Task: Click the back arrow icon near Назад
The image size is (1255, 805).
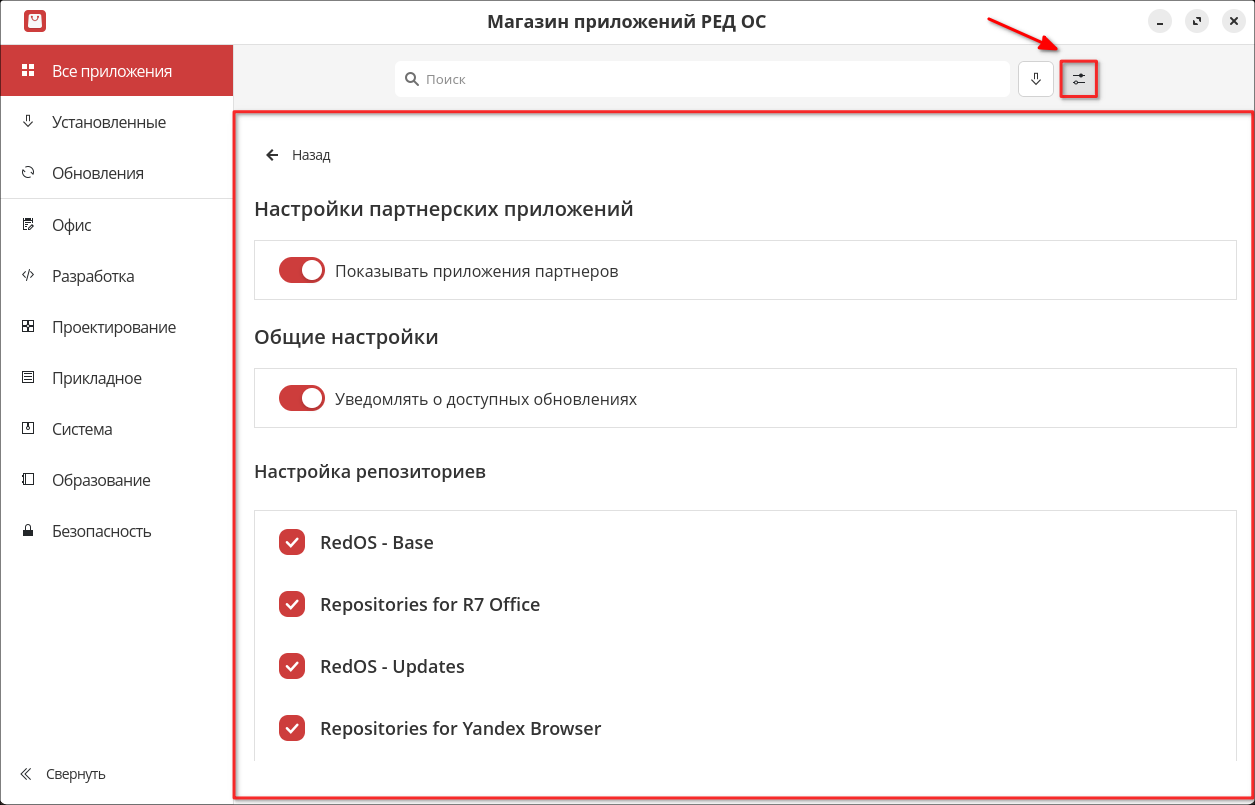Action: coord(272,155)
